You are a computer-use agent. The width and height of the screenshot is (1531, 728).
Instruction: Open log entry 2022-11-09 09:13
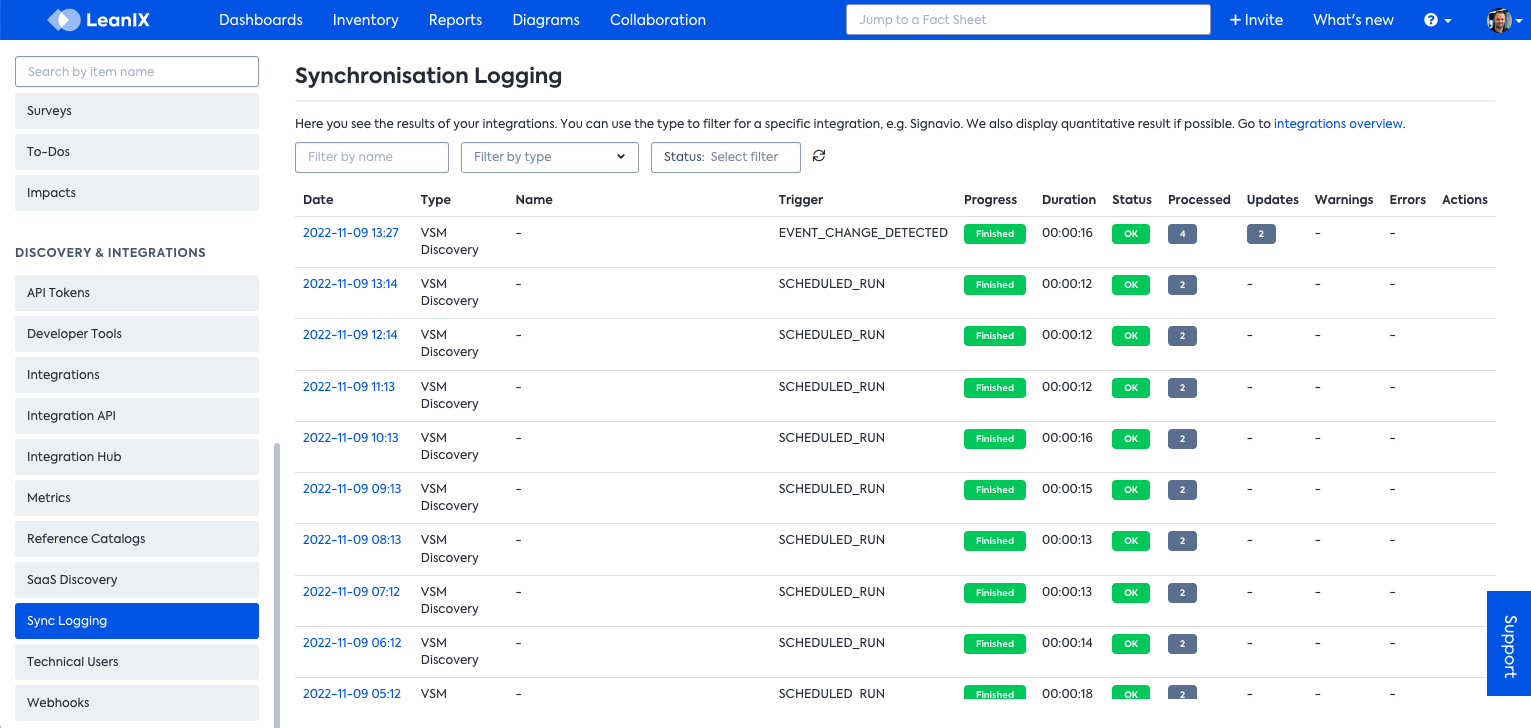[352, 489]
